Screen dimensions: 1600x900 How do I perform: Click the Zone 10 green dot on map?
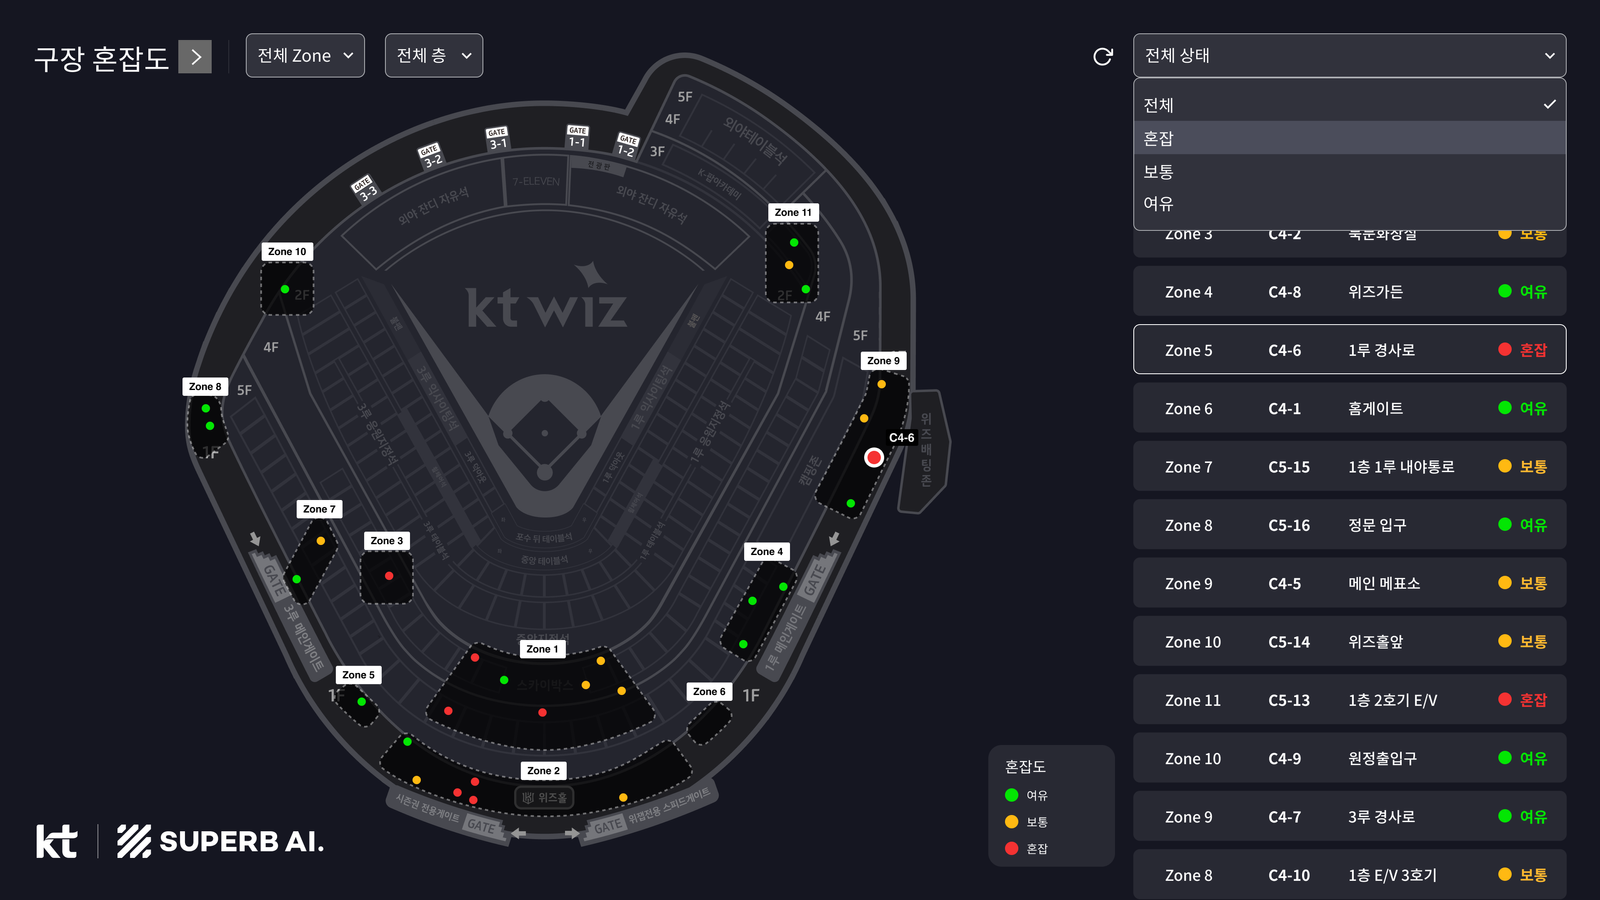[x=285, y=289]
